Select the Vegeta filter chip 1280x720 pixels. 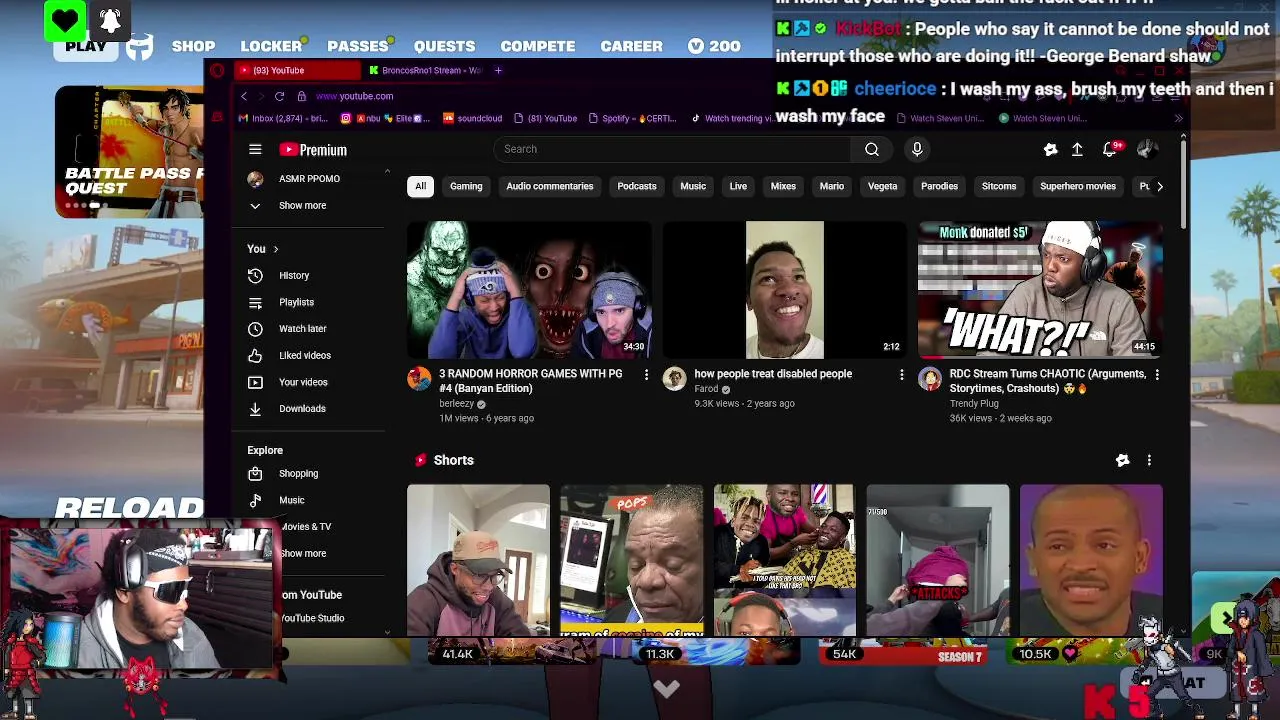click(882, 186)
